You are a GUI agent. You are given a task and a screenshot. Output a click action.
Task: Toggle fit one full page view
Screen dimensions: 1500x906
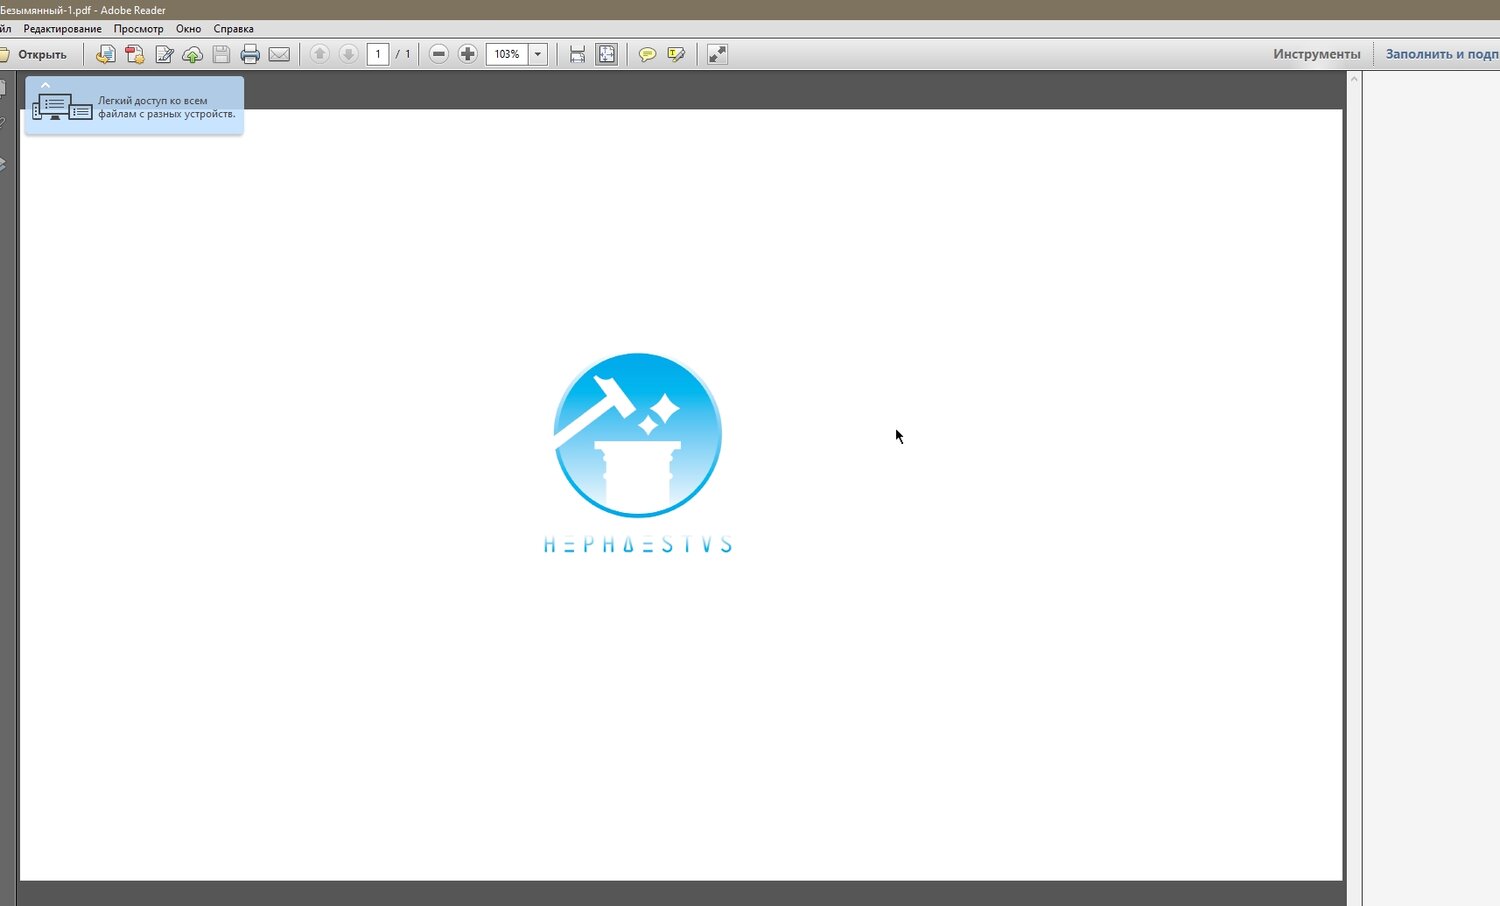pyautogui.click(x=606, y=54)
